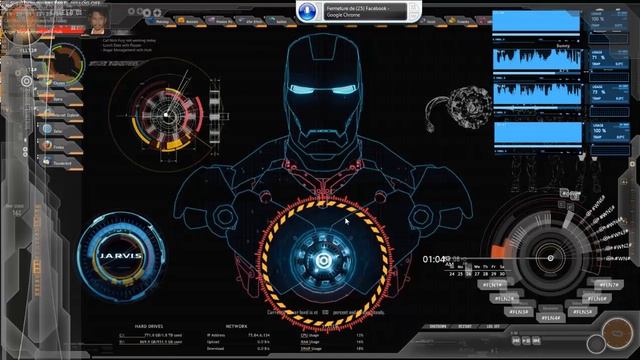This screenshot has height=360, width=640.
Task: Click the glowing arc reactor center
Action: pos(323,260)
